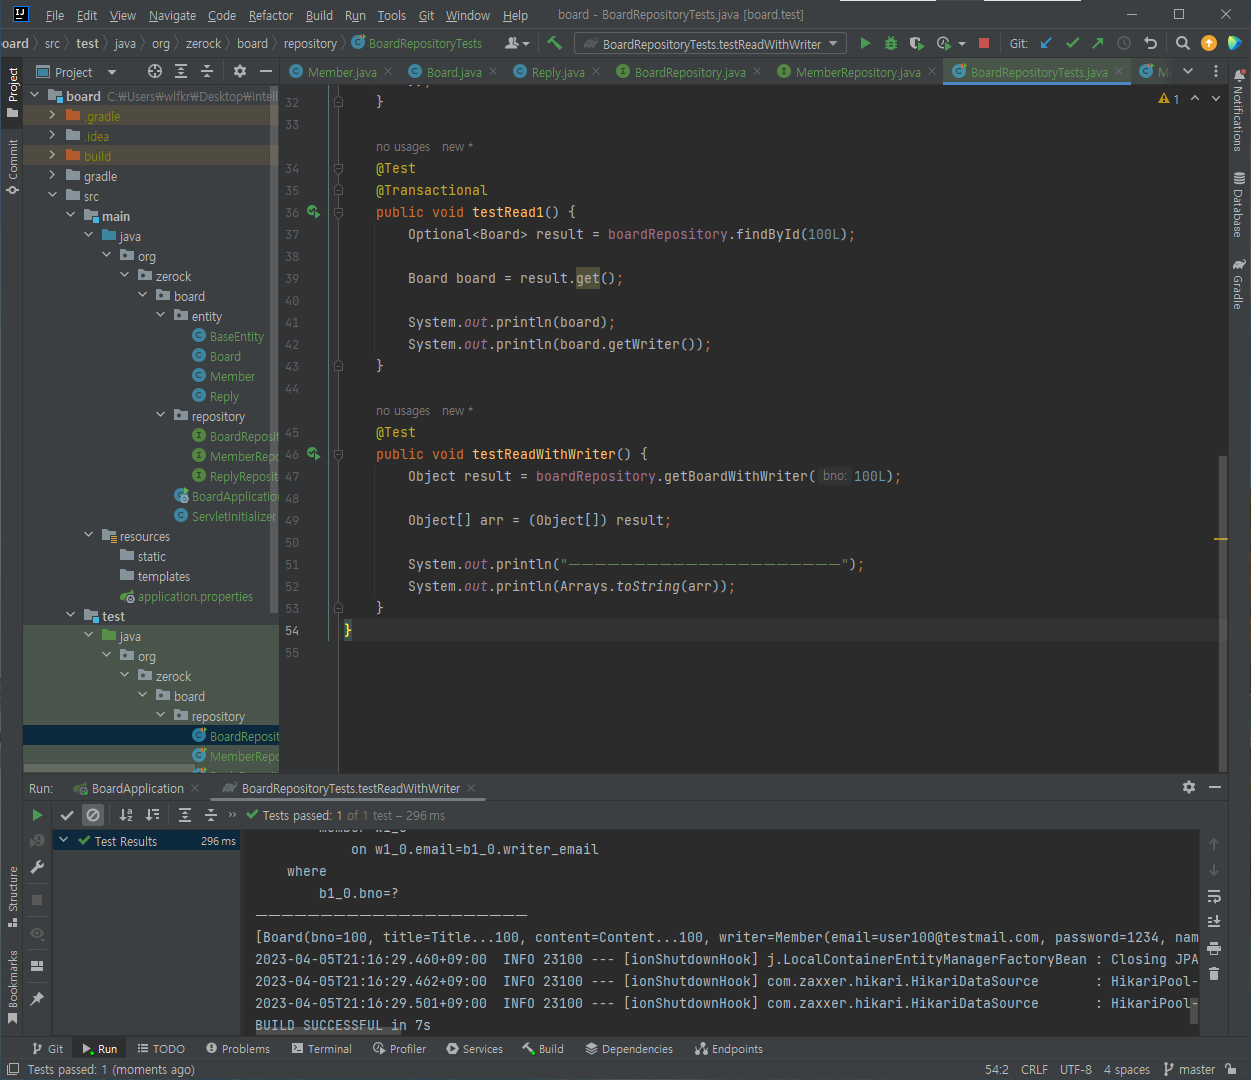Show hidden editor tabs dropdown

1188,71
